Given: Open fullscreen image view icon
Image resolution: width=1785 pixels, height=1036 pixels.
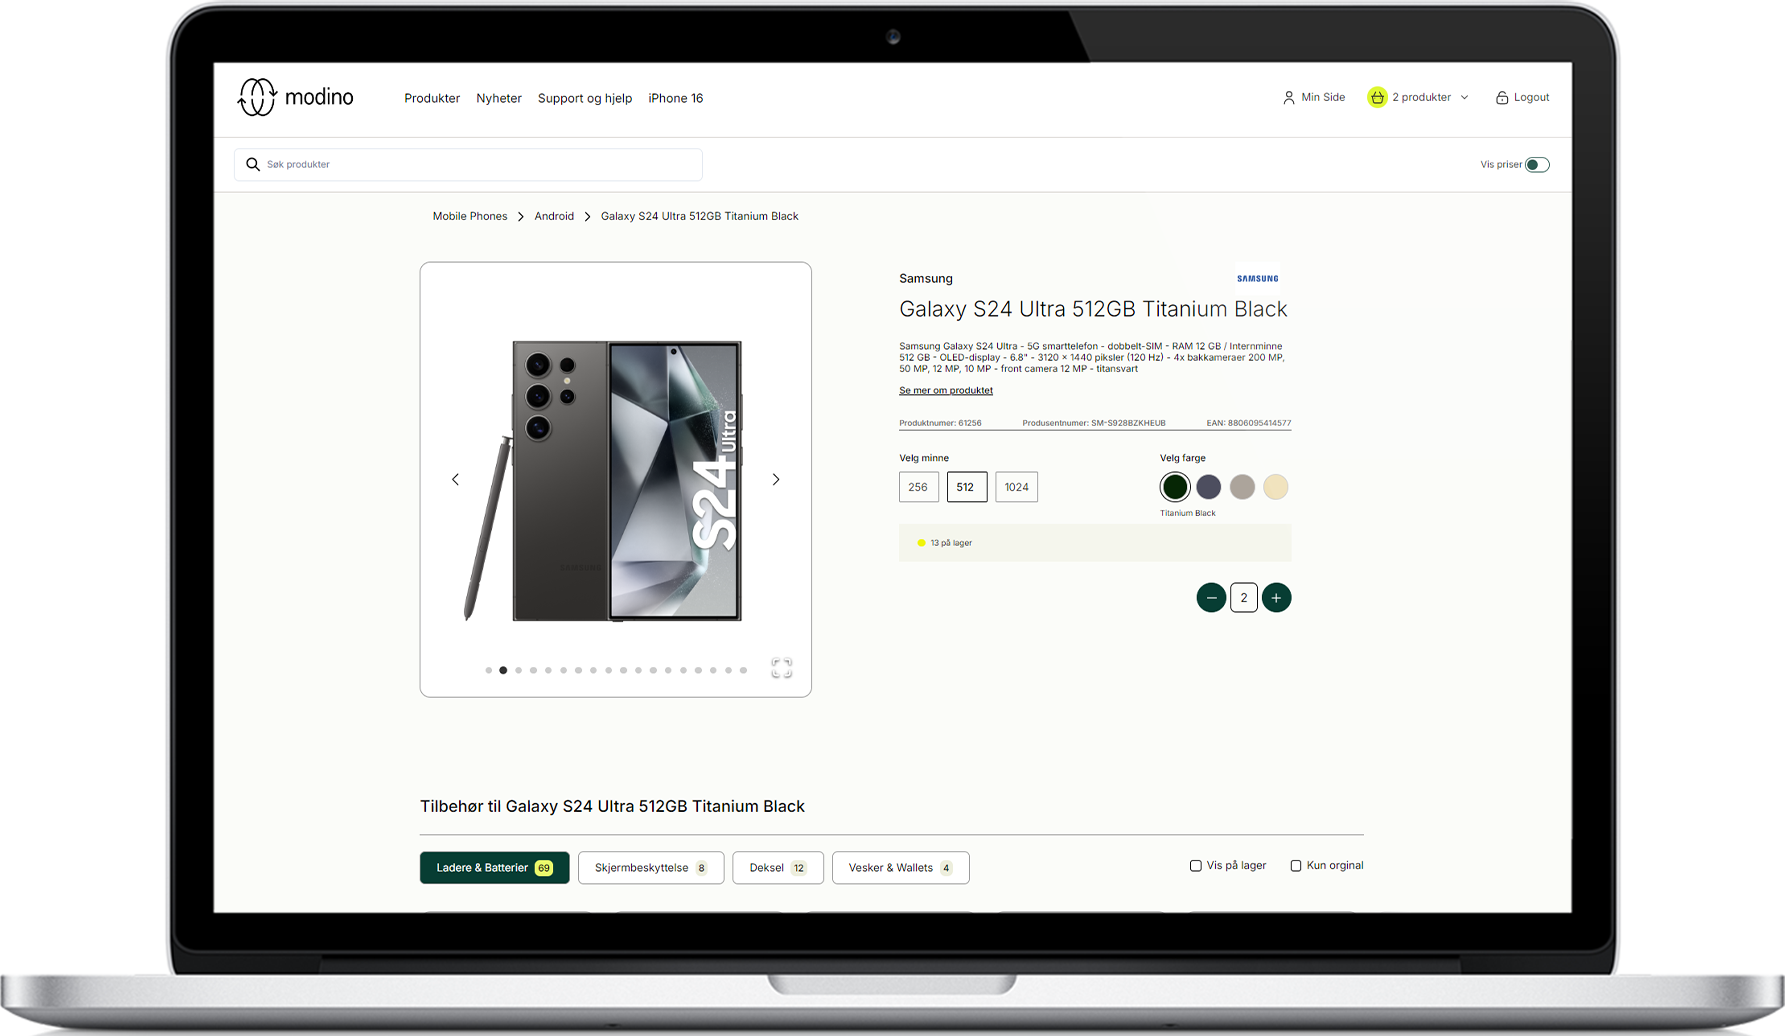Looking at the screenshot, I should click(782, 668).
